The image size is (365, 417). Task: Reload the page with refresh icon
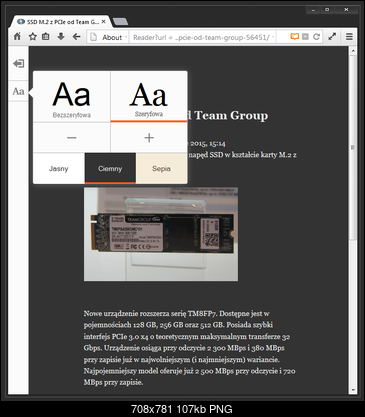(316, 37)
